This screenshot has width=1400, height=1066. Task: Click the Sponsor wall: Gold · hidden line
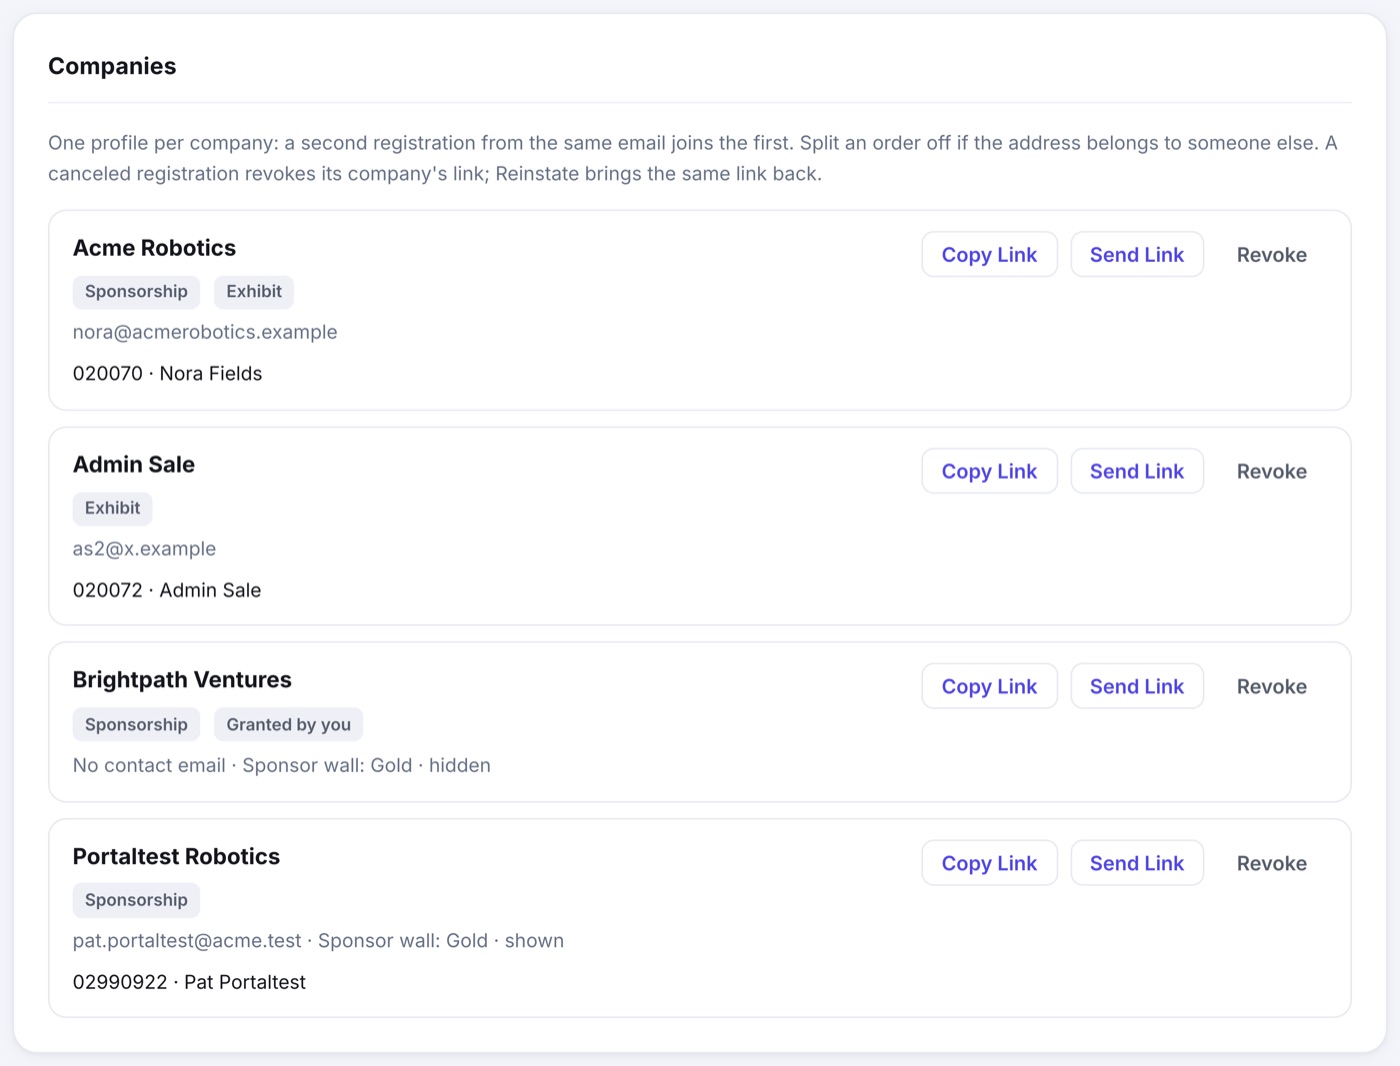pos(282,765)
